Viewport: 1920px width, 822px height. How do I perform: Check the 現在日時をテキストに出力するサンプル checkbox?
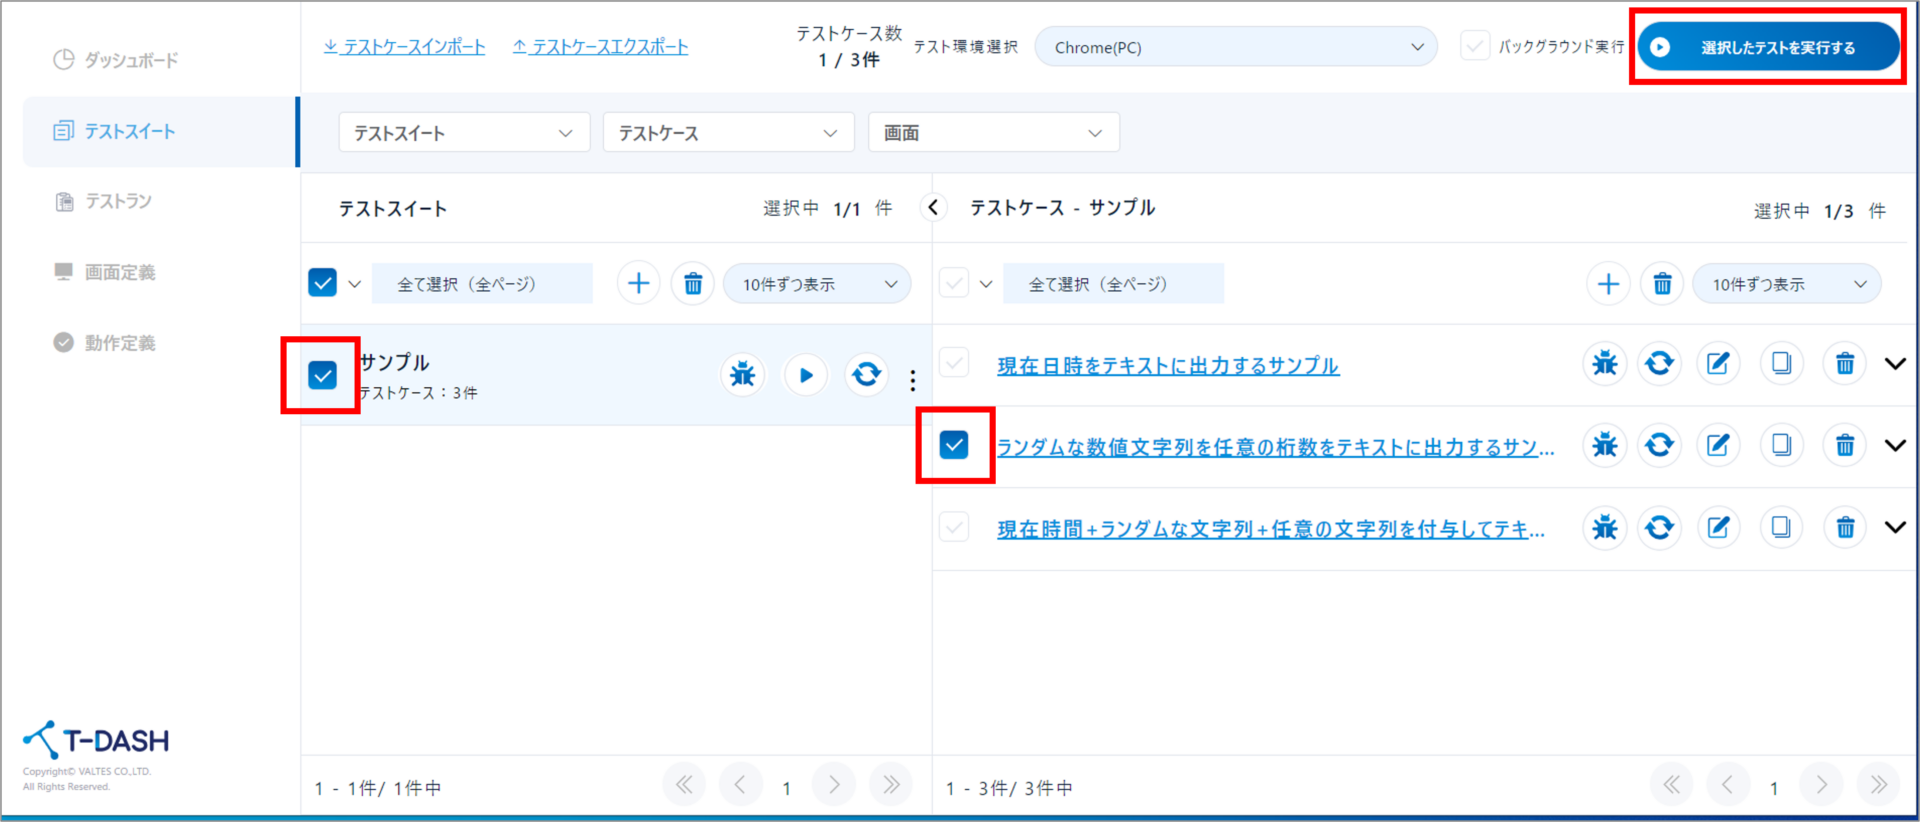[x=954, y=363]
